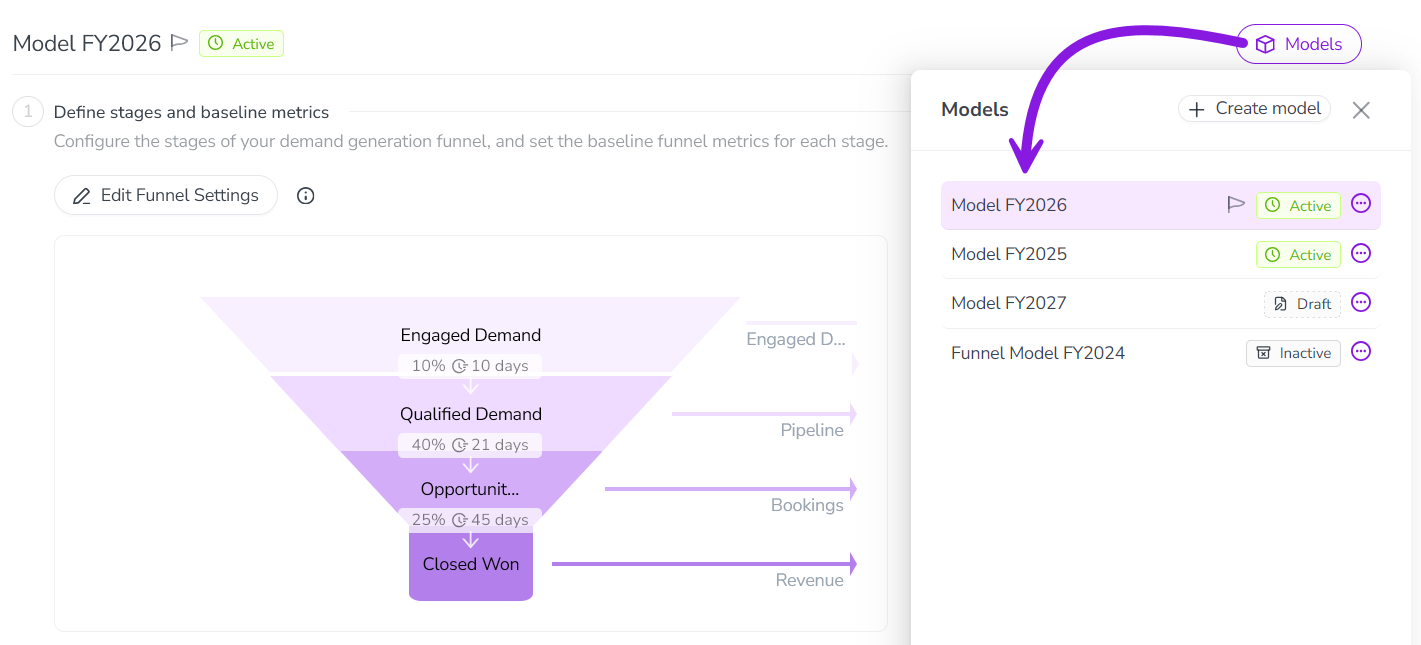Click 25% 45 days conversion metric
This screenshot has height=645, width=1421.
(470, 520)
